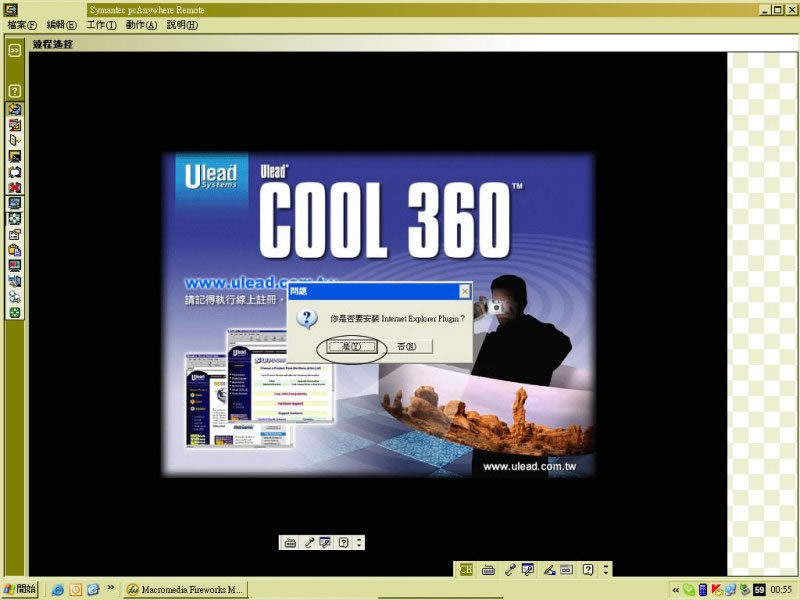This screenshot has width=800, height=600.
Task: Click the red X icon in left toolbar
Action: [x=15, y=187]
